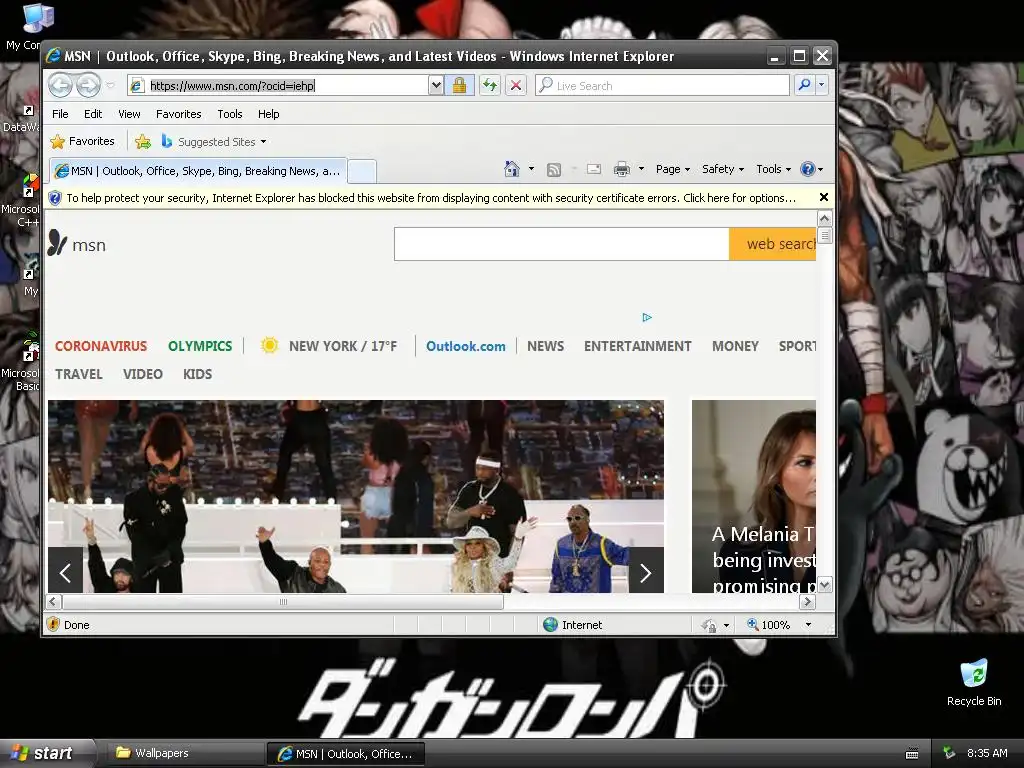This screenshot has height=768, width=1024.
Task: Open the Tools command bar dropdown
Action: [x=773, y=169]
